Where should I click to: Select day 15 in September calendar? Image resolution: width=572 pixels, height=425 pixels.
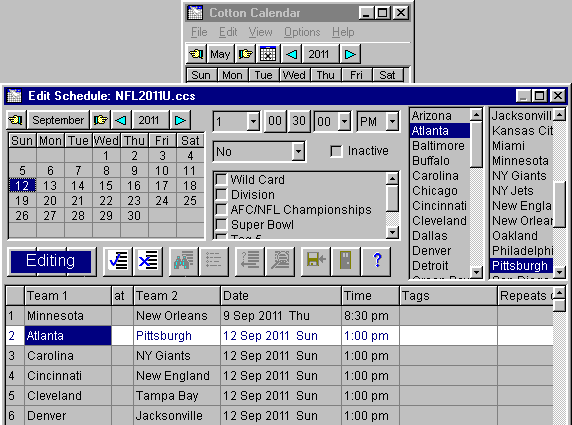point(106,186)
